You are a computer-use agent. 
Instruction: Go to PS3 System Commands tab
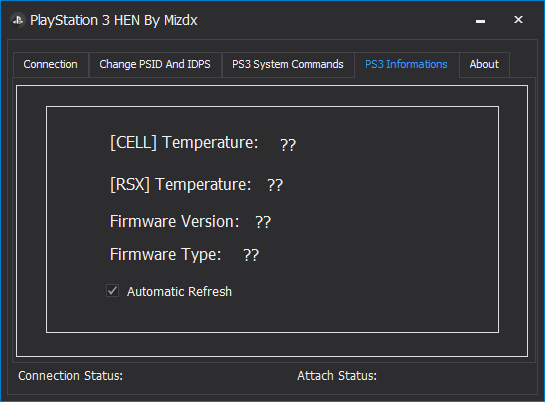(288, 65)
